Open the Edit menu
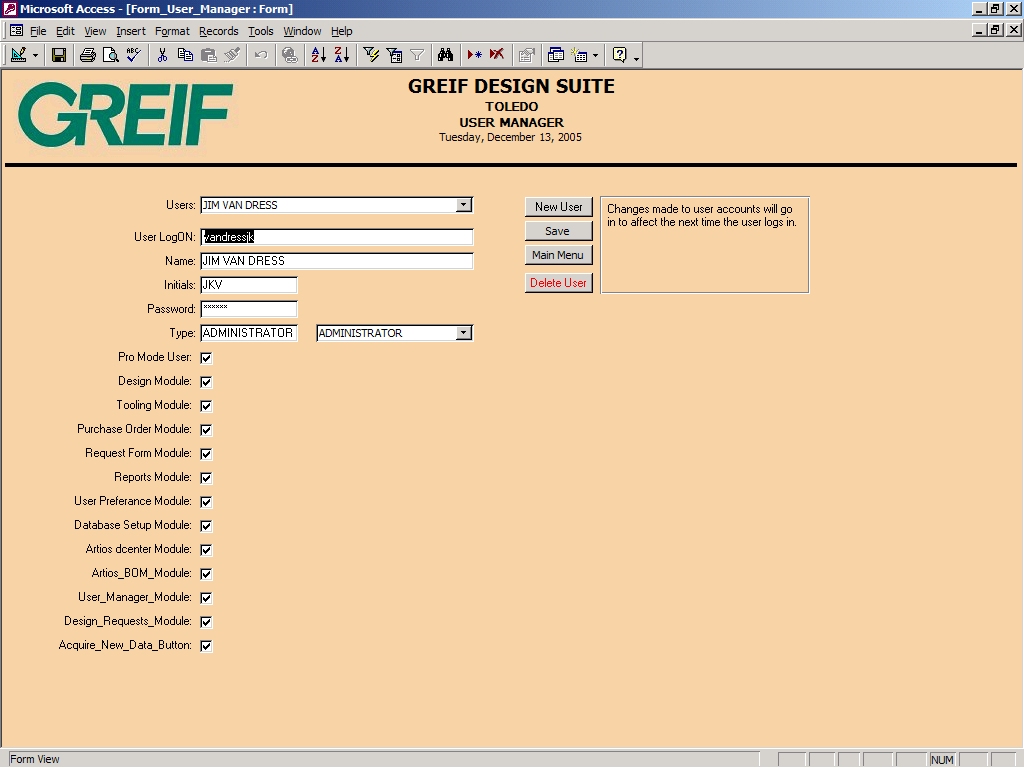Image resolution: width=1024 pixels, height=768 pixels. point(65,31)
